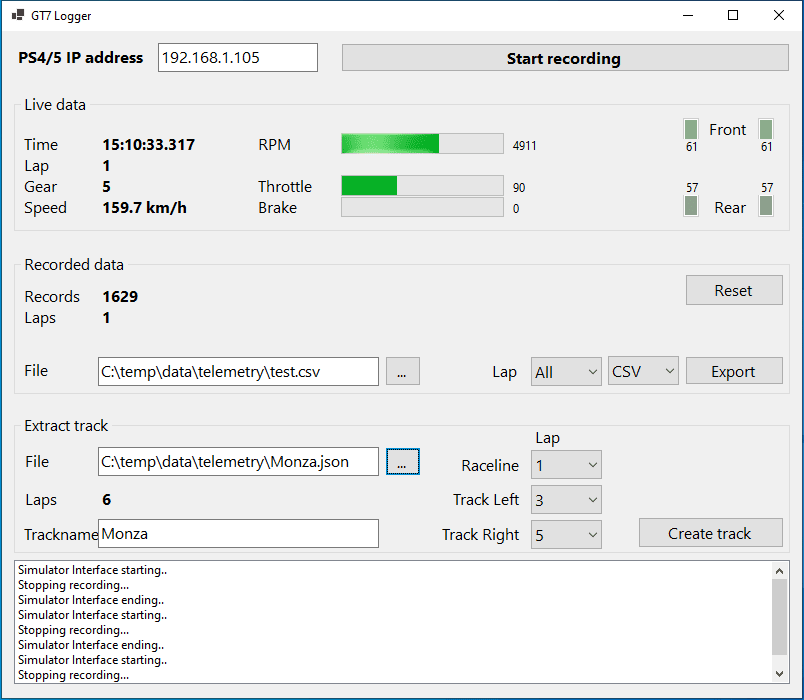The height and width of the screenshot is (700, 804).
Task: Click the PS4/5 IP address field
Action: click(238, 57)
